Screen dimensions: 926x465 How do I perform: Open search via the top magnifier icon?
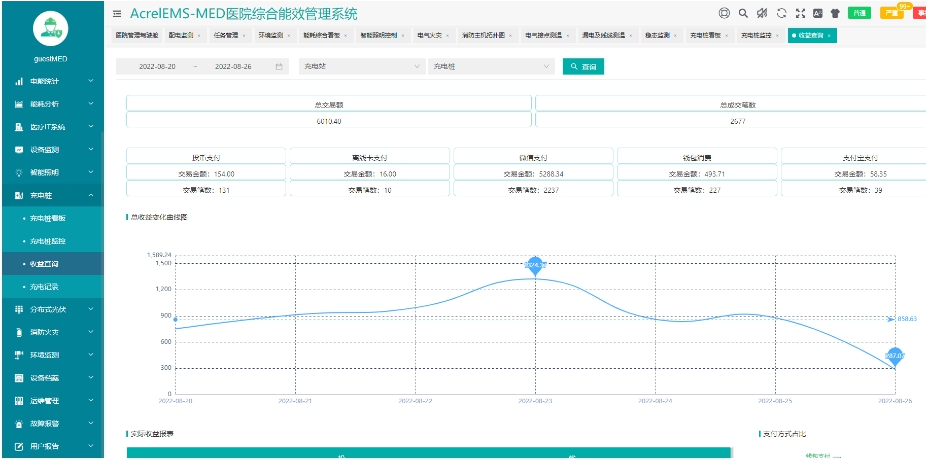coord(744,13)
